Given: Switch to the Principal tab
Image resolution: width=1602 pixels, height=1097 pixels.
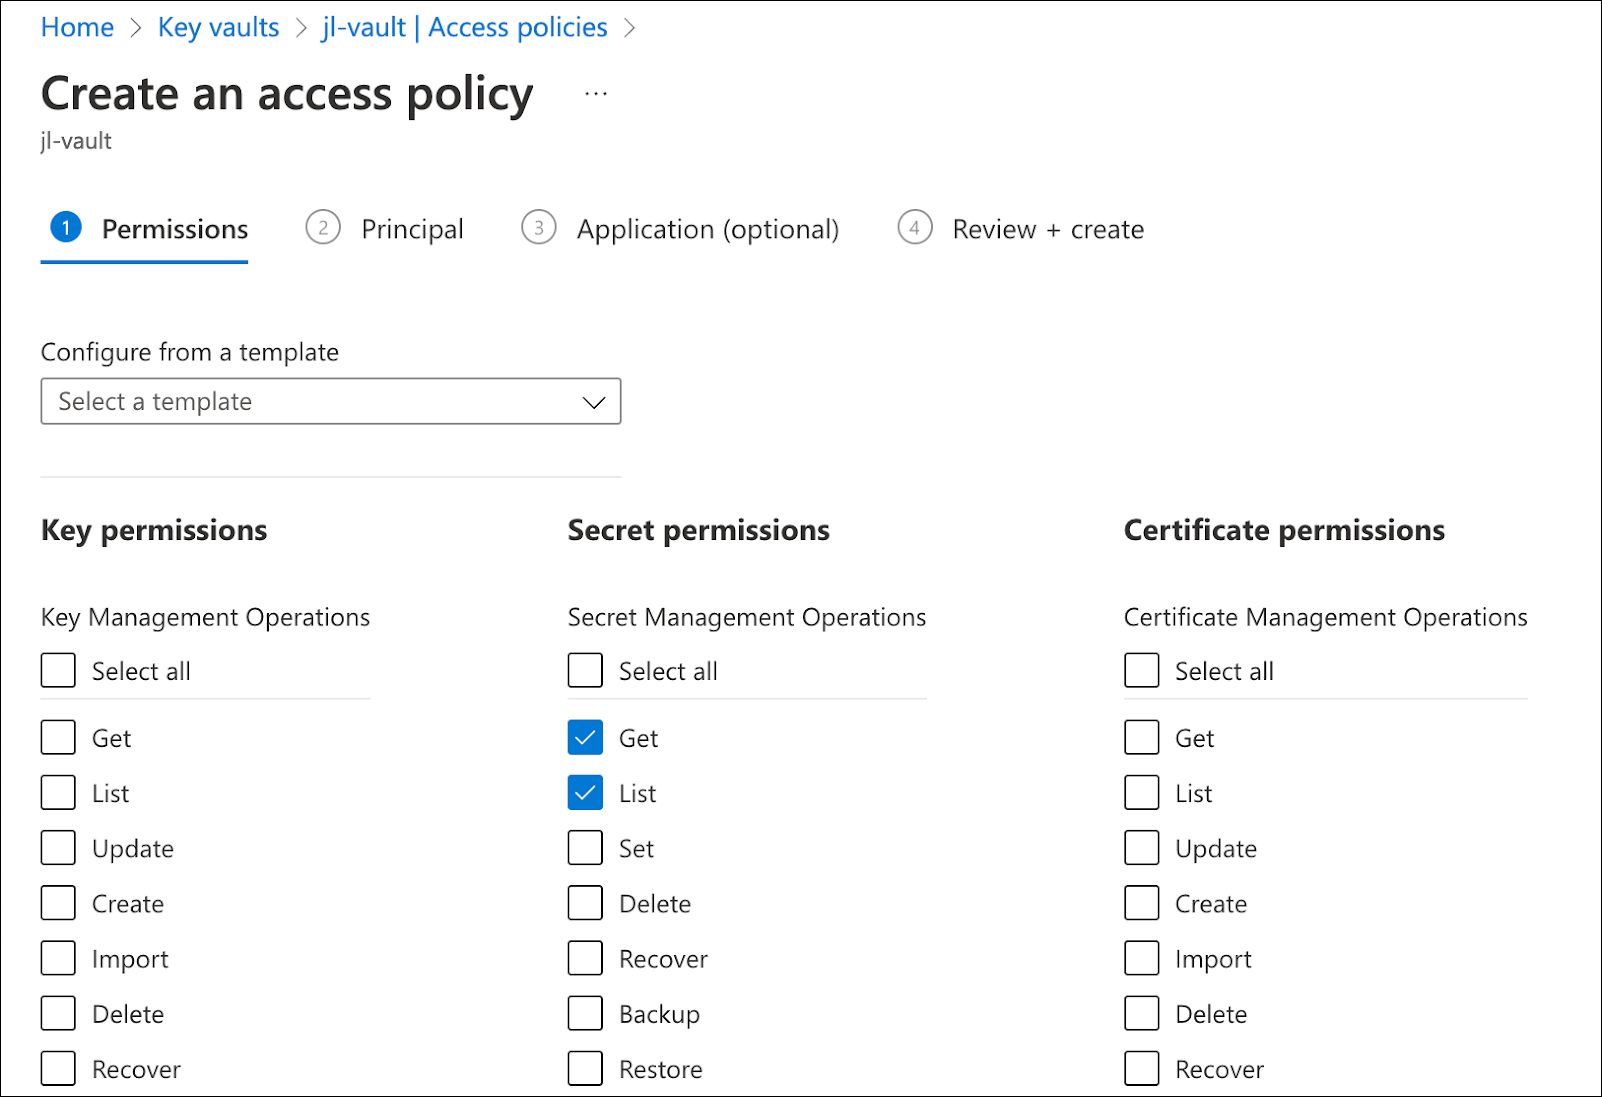Looking at the screenshot, I should click(x=411, y=230).
